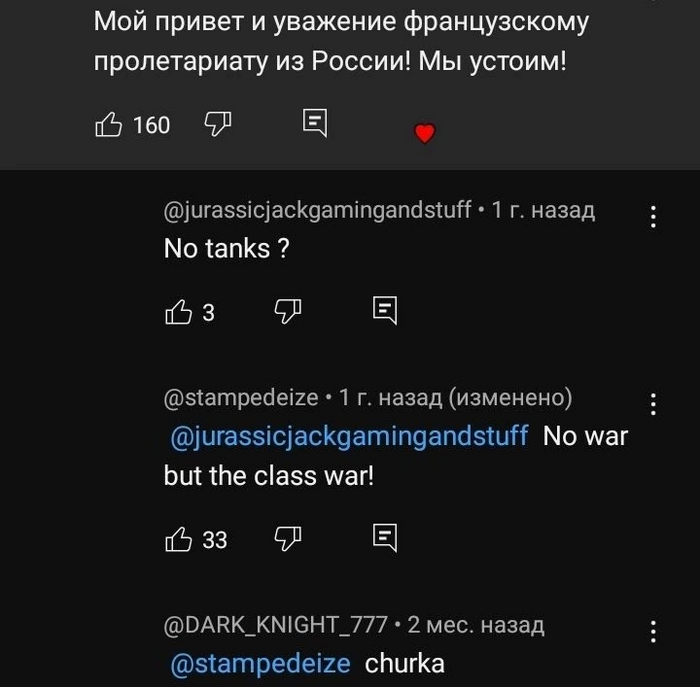Reply to the "No tanks ?" comment
The width and height of the screenshot is (700, 687).
click(384, 312)
